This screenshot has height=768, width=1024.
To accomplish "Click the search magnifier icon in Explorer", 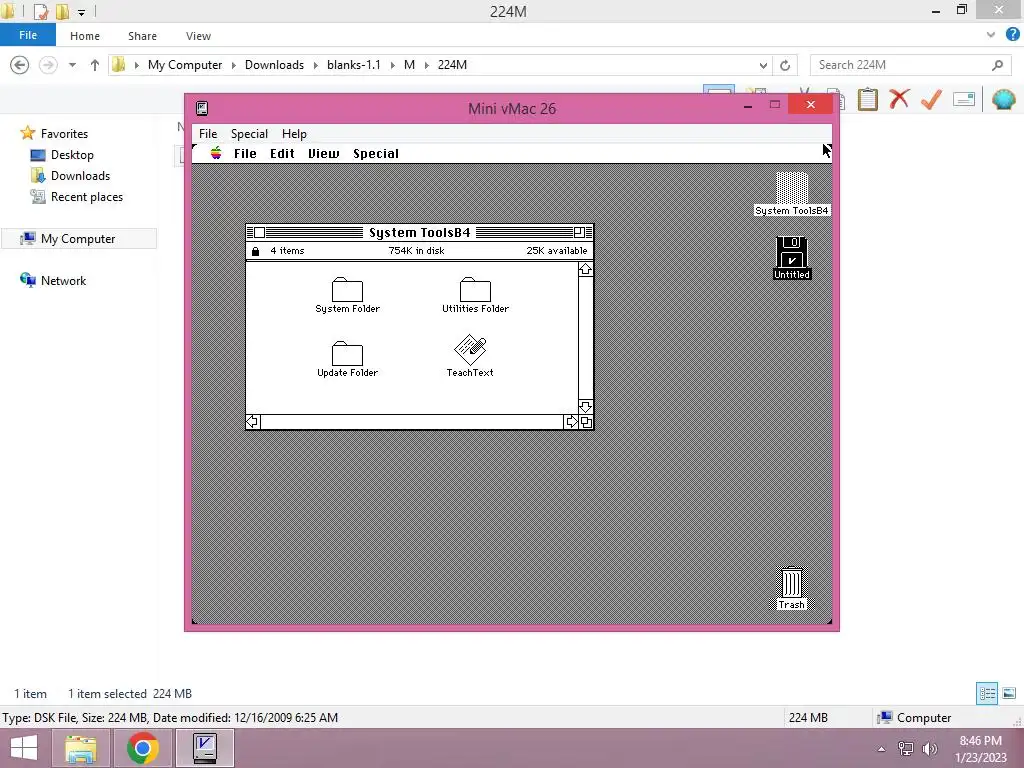I will click(997, 65).
